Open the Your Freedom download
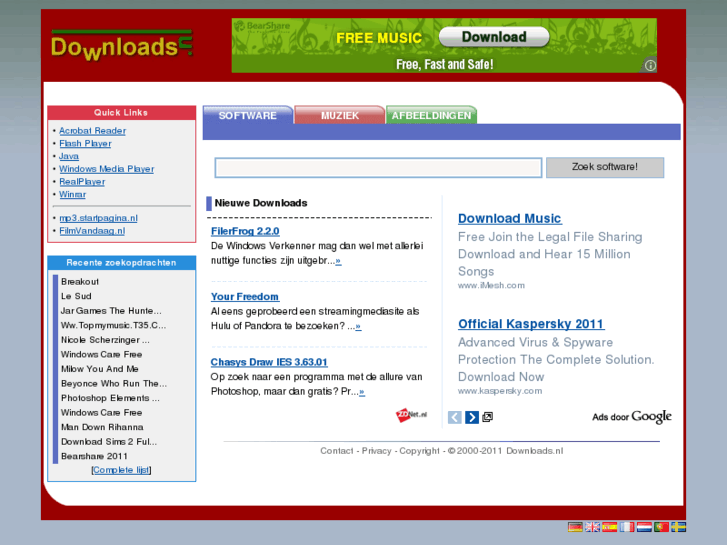The image size is (727, 545). click(244, 296)
